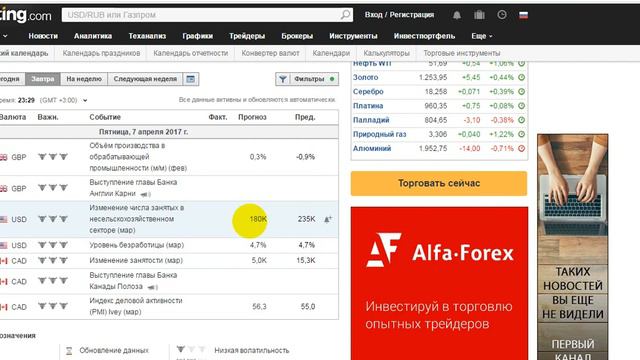Click the clock icon in Золото row
640x360 pixels.
coord(521,77)
